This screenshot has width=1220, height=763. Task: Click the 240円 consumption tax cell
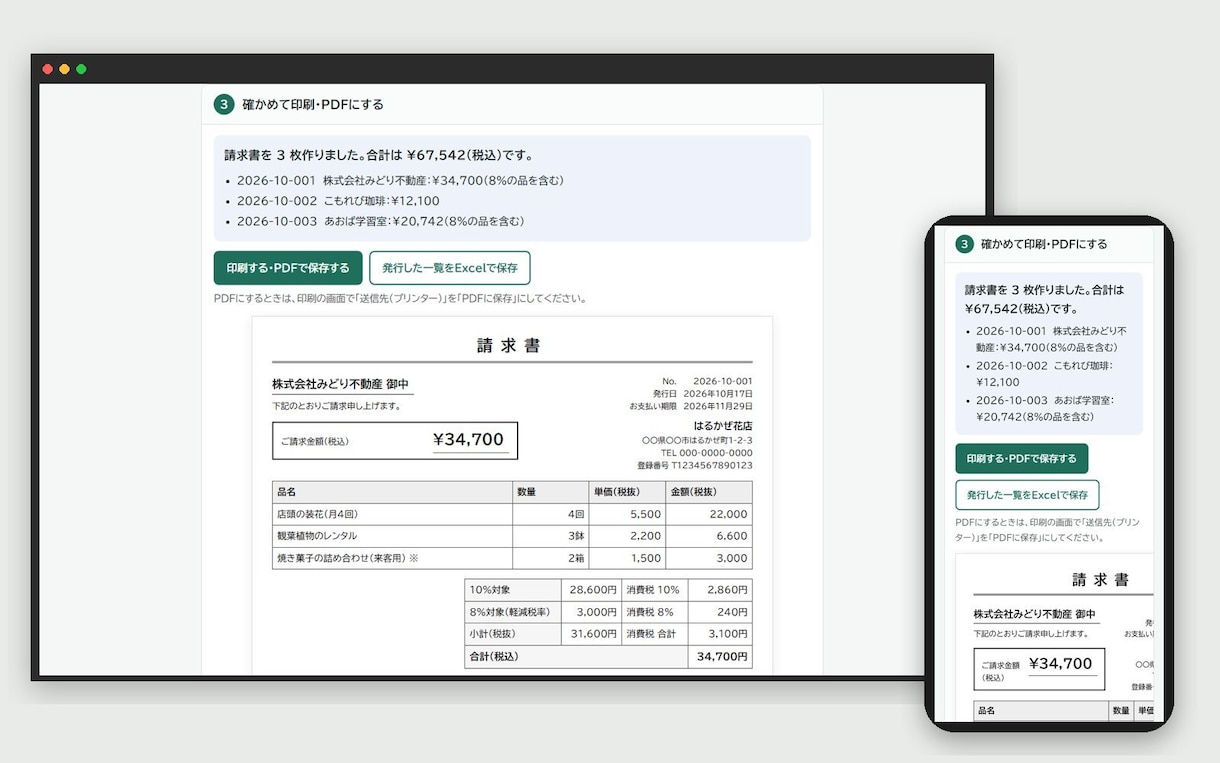tap(720, 612)
